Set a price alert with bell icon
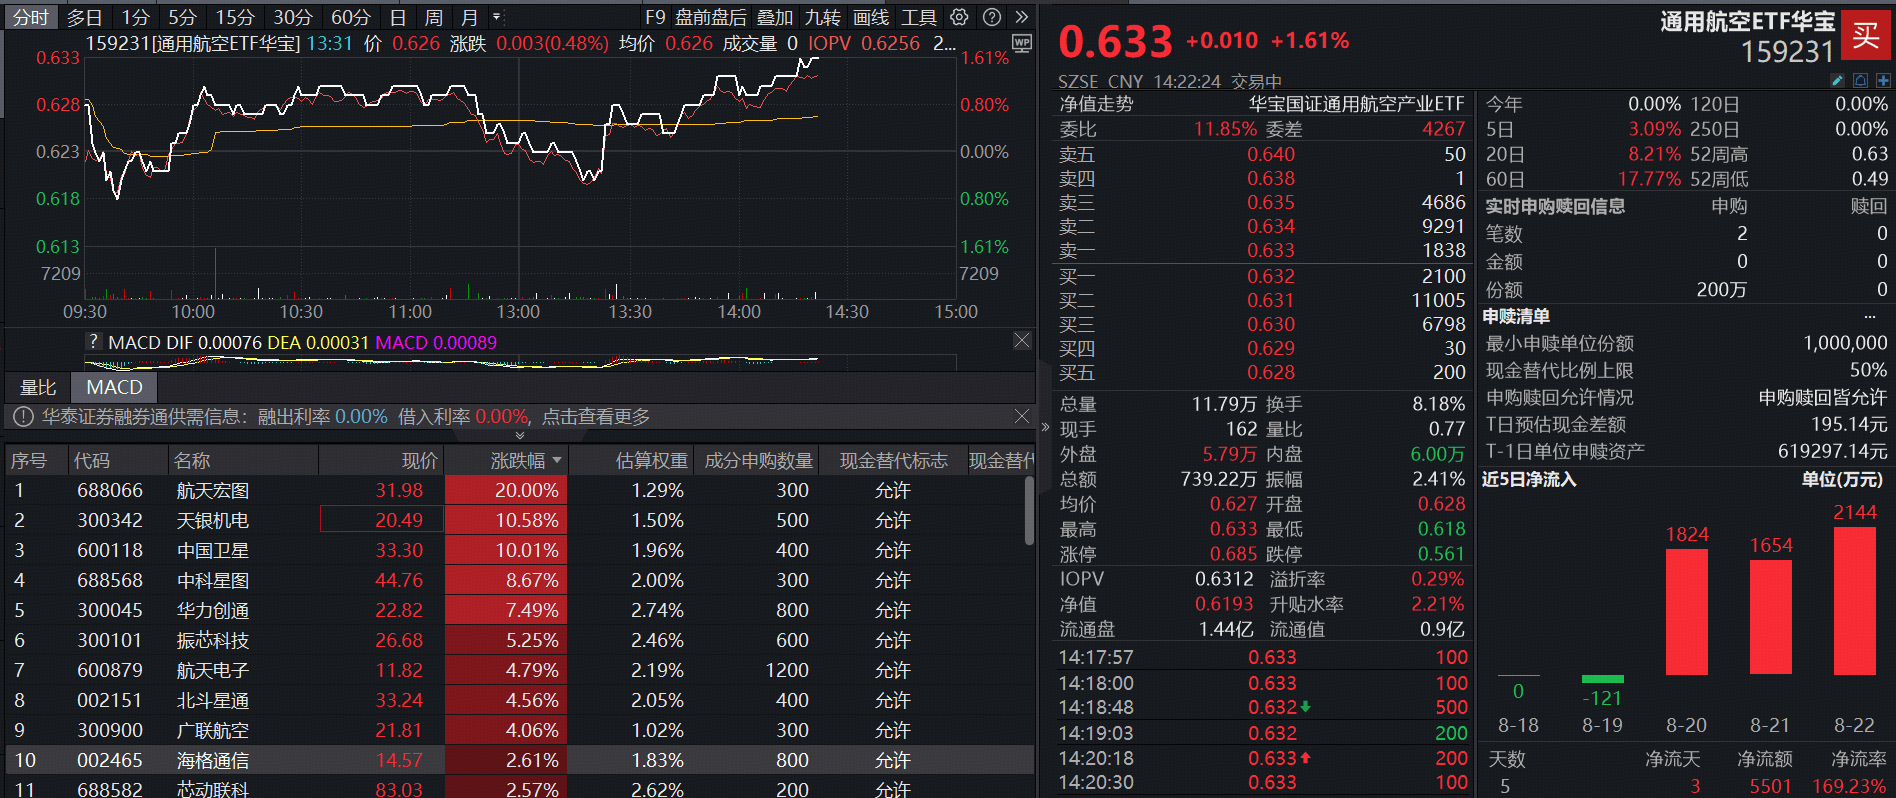1896x798 pixels. click(x=1860, y=80)
